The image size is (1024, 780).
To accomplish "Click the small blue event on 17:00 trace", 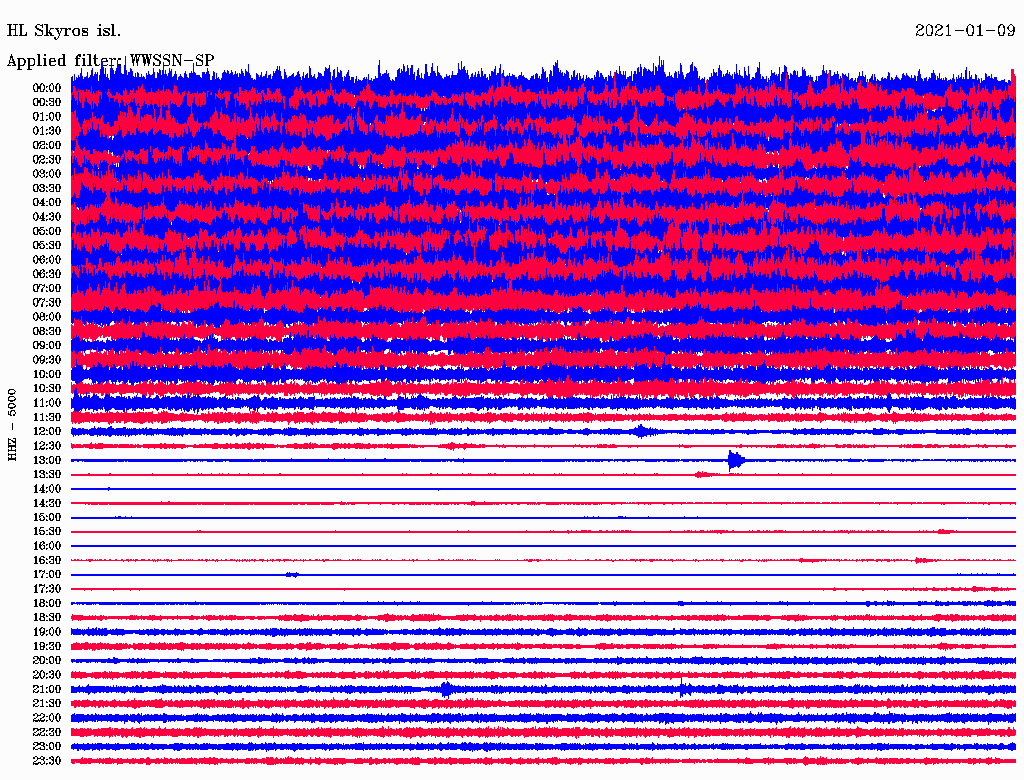I will tap(291, 574).
